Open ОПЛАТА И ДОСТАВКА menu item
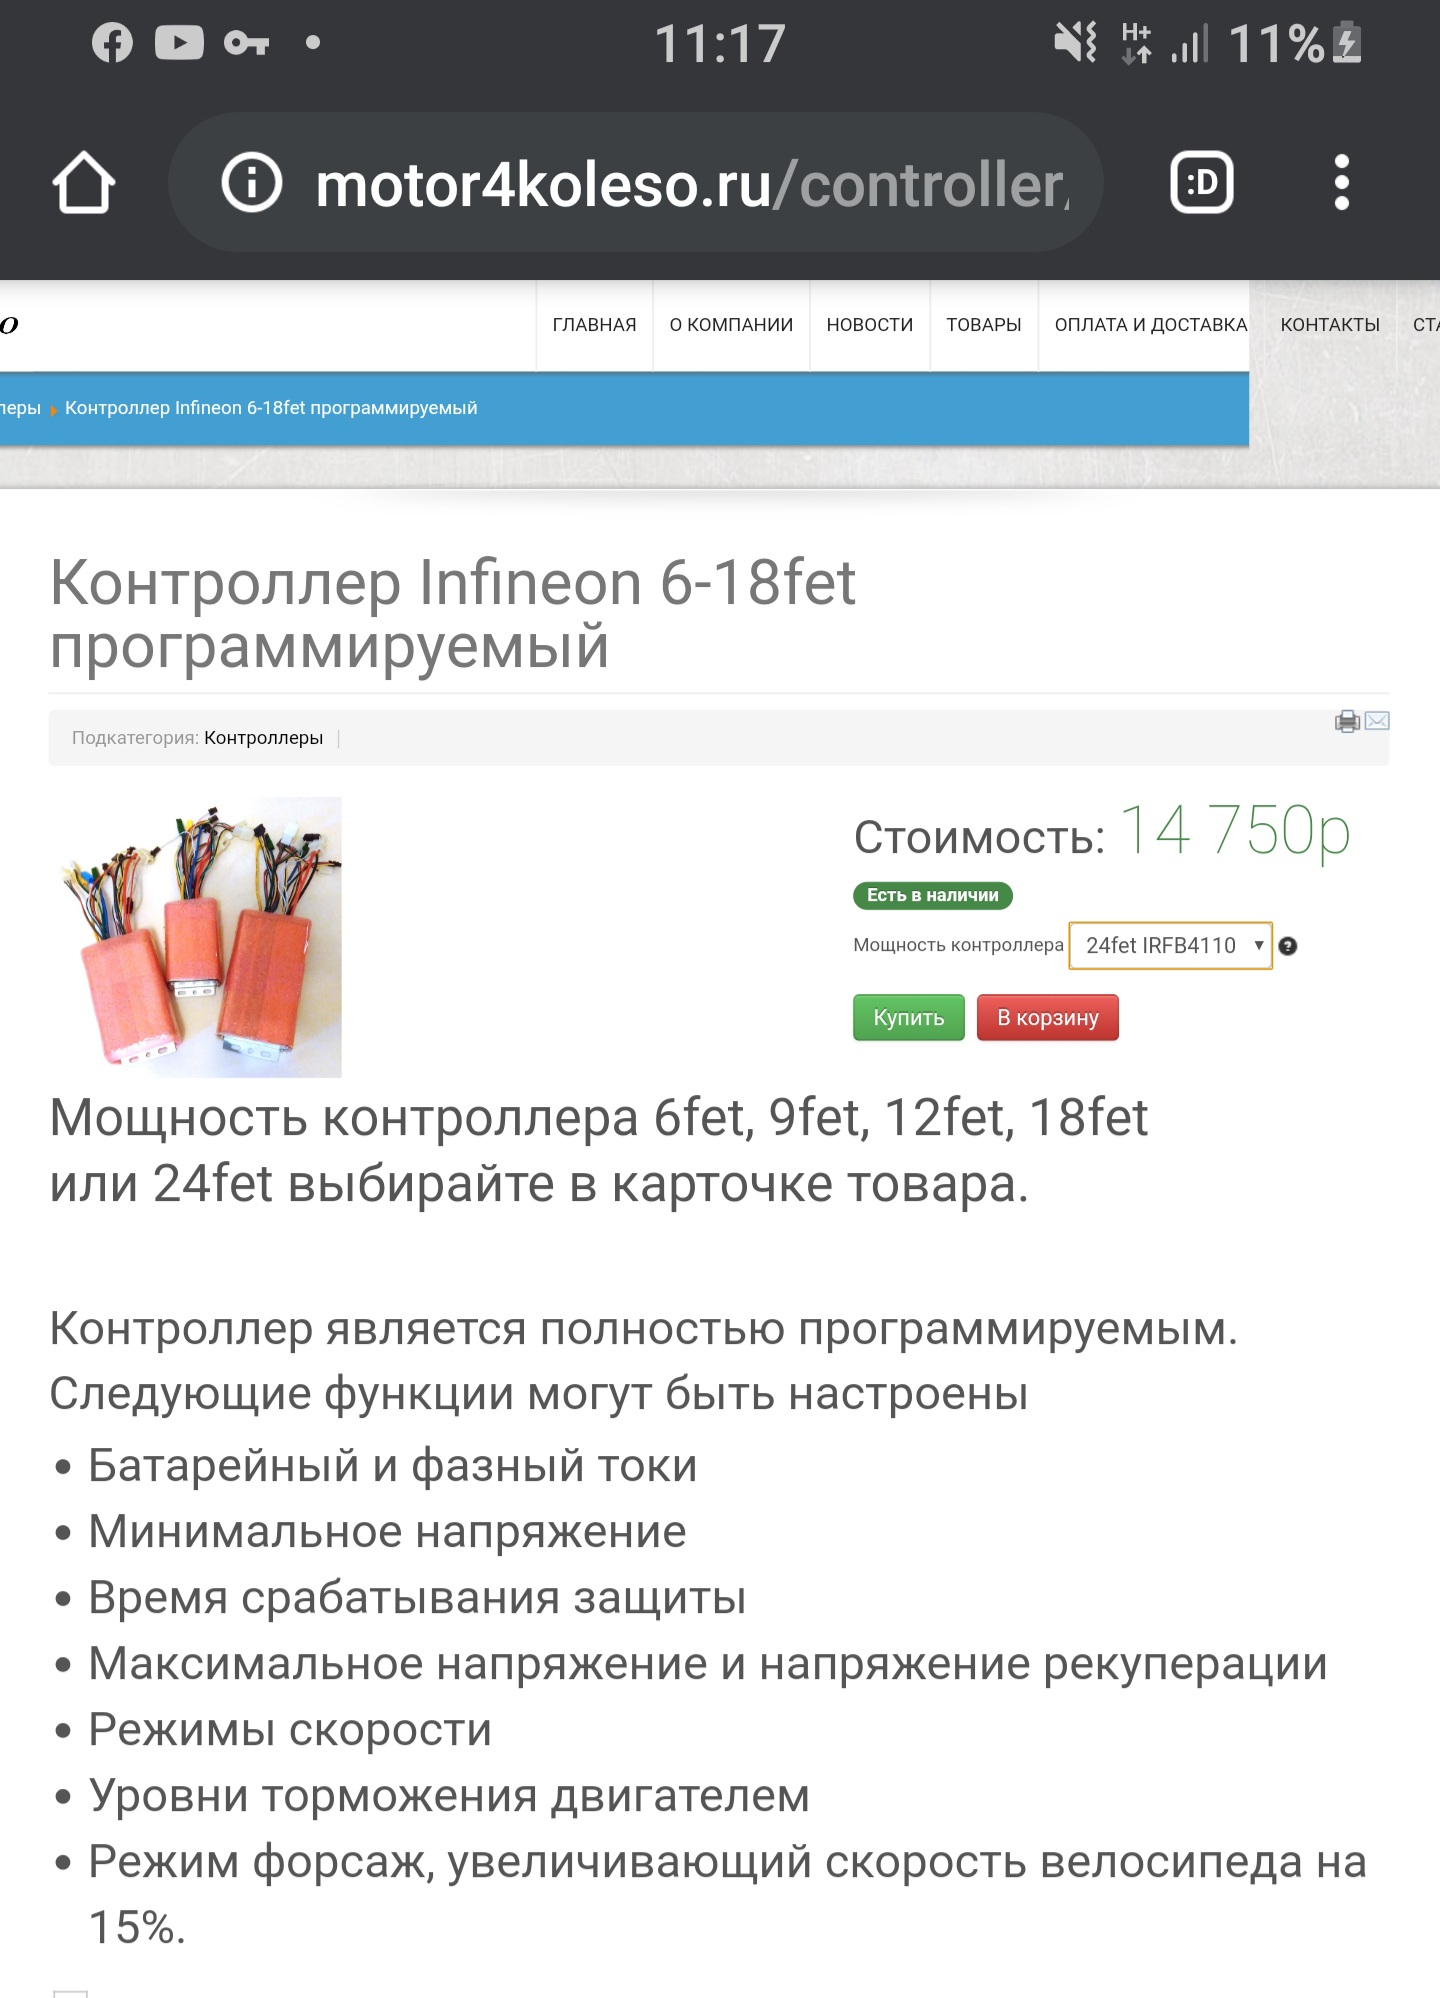The width and height of the screenshot is (1440, 1998). tap(1151, 325)
